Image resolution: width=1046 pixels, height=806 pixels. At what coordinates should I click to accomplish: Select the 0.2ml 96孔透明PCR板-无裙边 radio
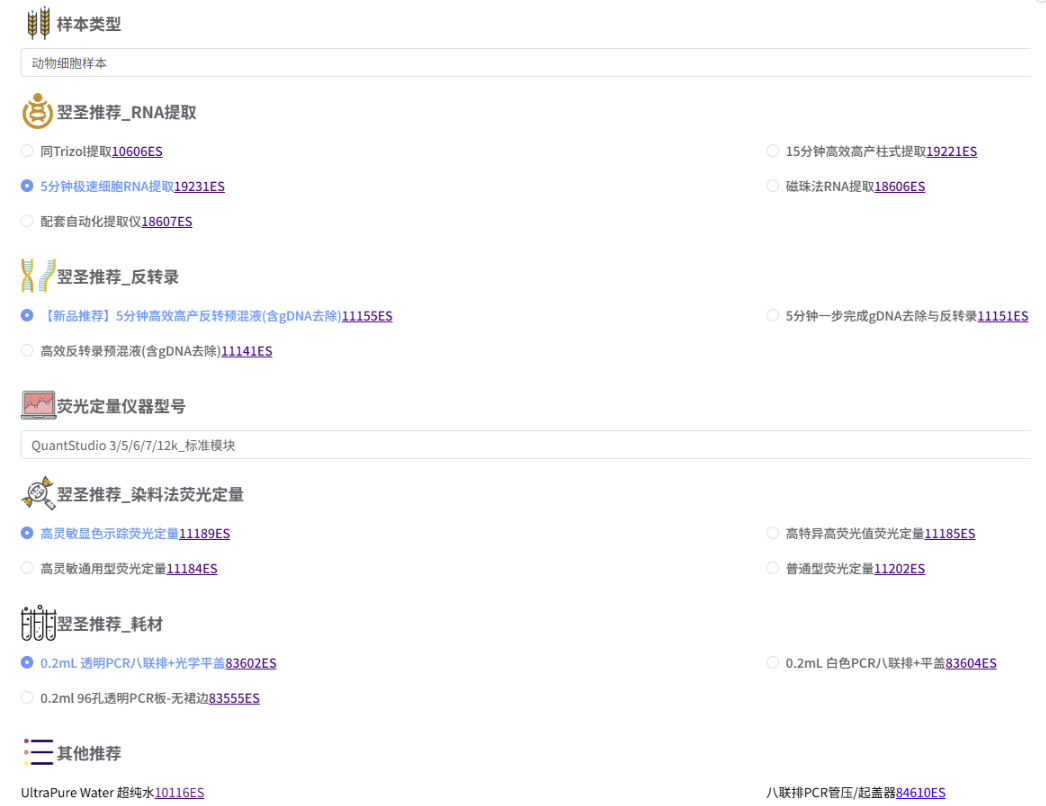coord(27,697)
